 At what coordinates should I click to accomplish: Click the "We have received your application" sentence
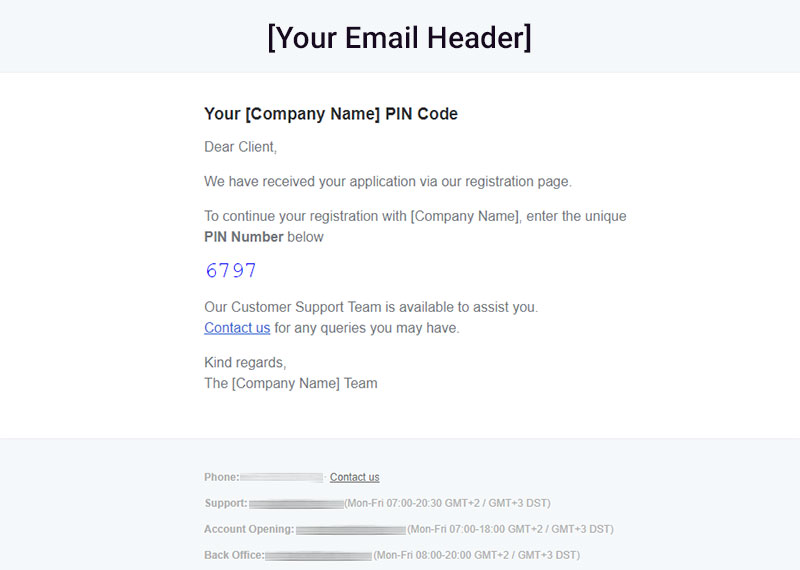click(387, 182)
